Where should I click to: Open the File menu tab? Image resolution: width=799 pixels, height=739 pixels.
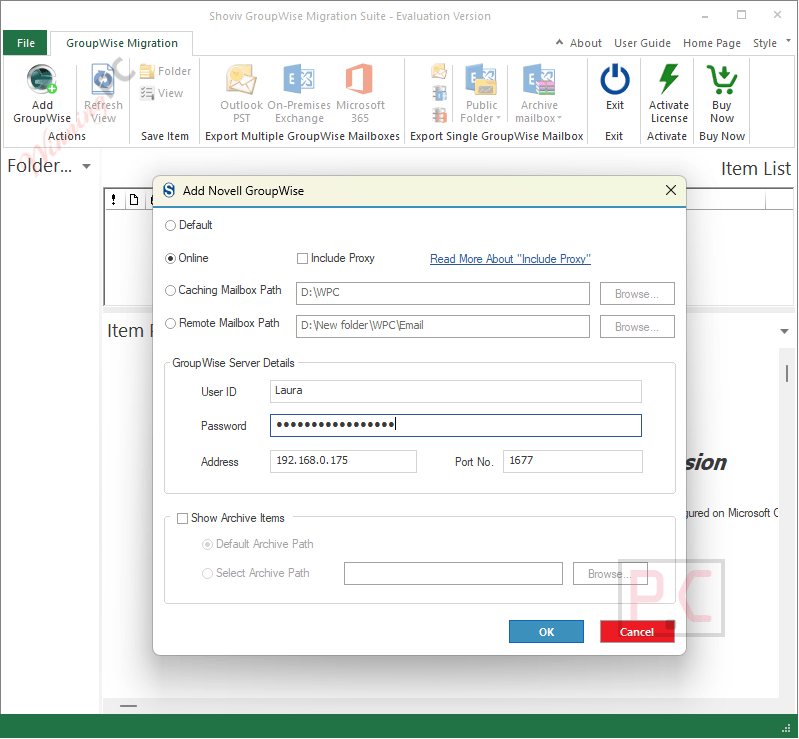point(25,43)
